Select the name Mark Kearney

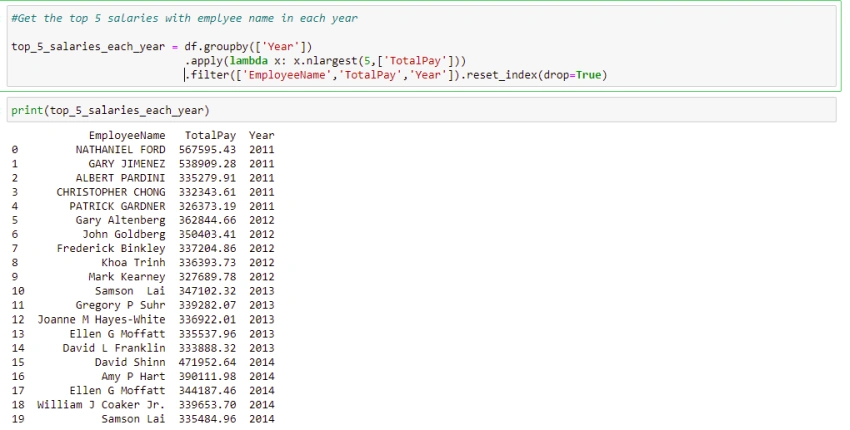pyautogui.click(x=127, y=277)
